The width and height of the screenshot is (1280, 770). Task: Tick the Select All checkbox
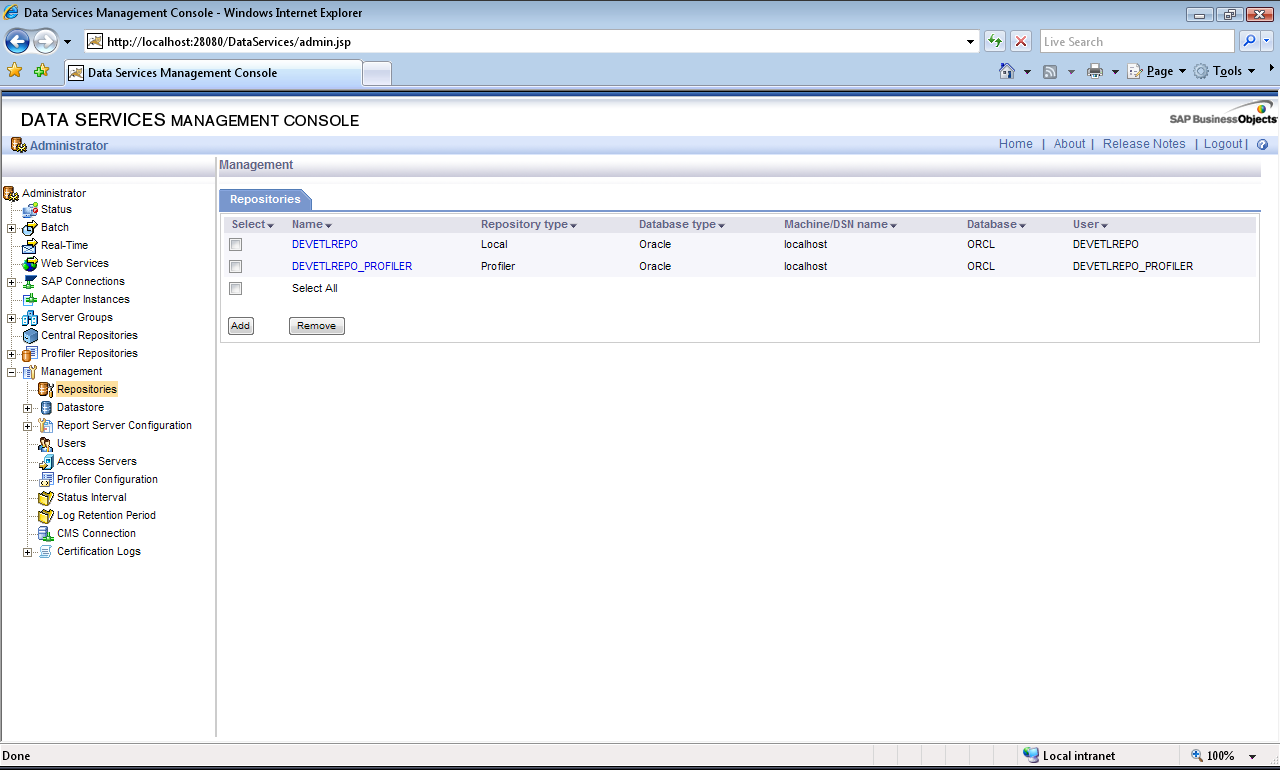[x=236, y=289]
